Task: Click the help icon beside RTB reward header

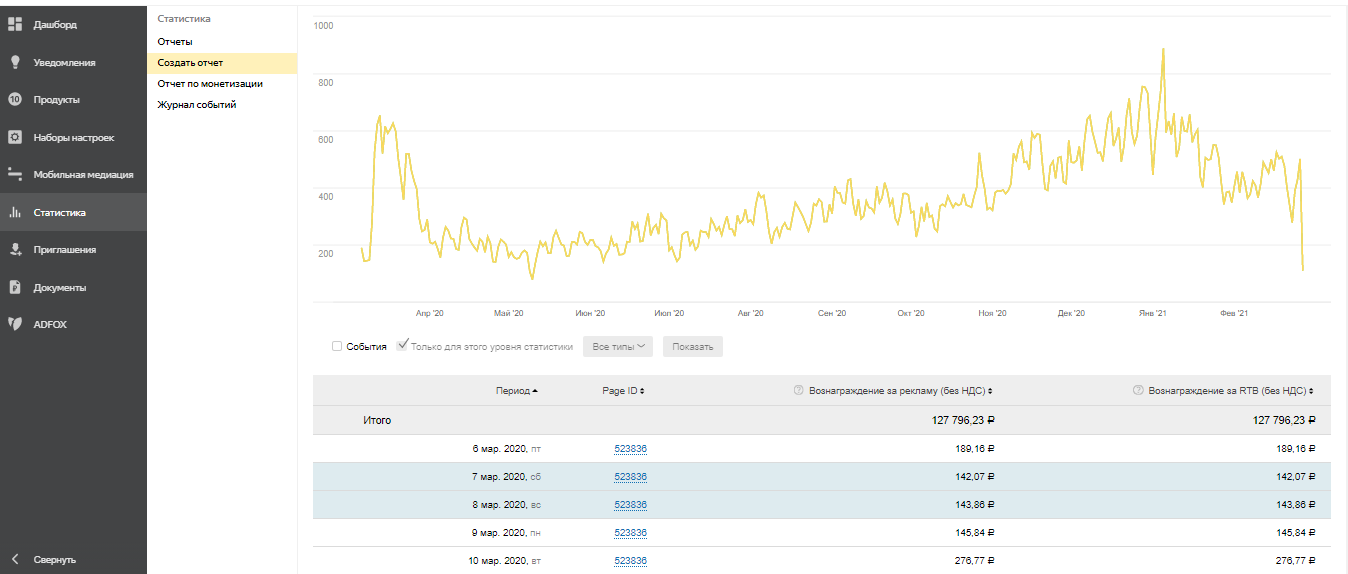Action: coord(1138,391)
